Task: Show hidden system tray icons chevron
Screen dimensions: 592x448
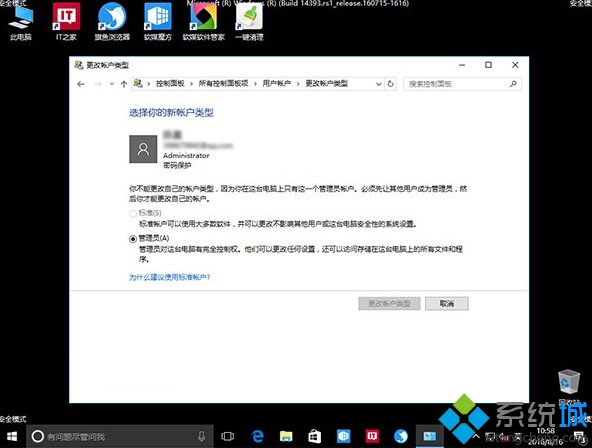Action: point(476,437)
